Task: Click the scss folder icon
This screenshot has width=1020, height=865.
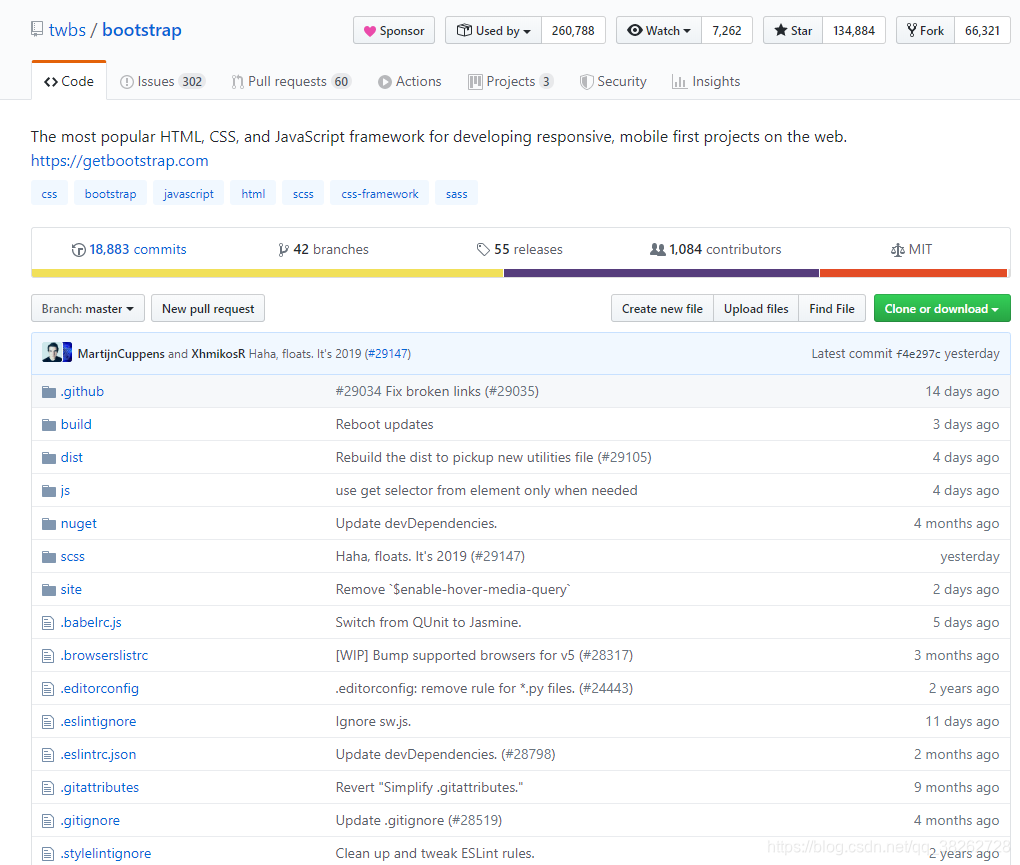Action: pos(49,557)
